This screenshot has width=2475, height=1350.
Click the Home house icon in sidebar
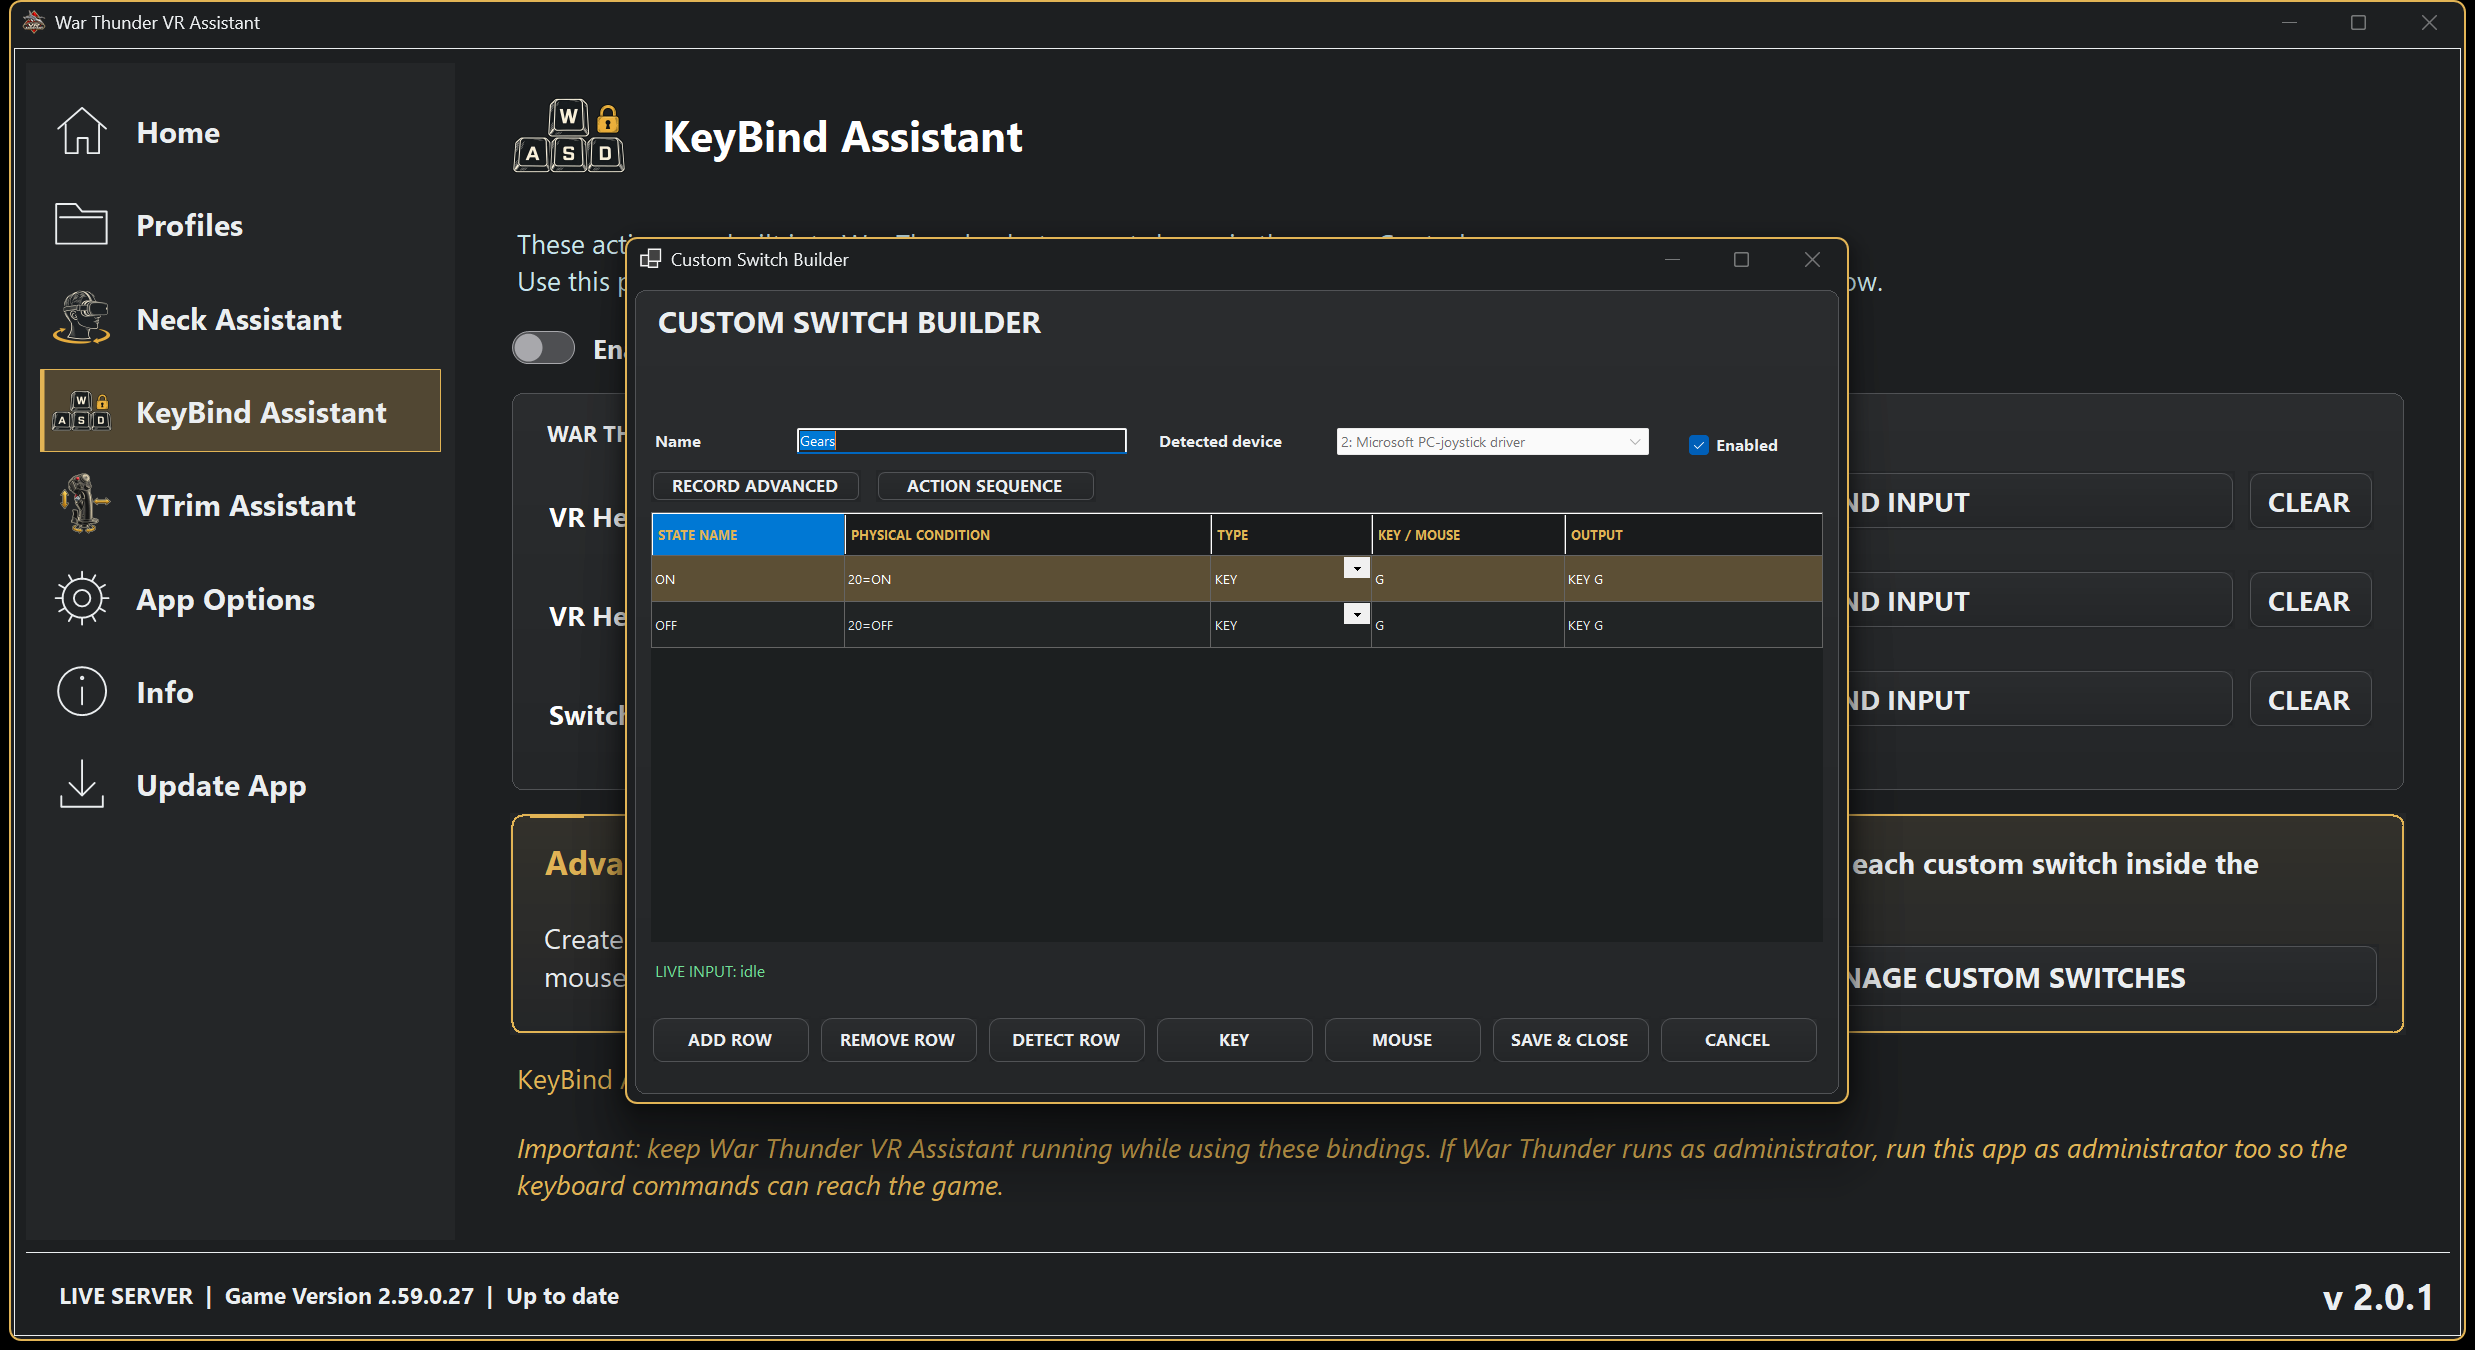(81, 131)
